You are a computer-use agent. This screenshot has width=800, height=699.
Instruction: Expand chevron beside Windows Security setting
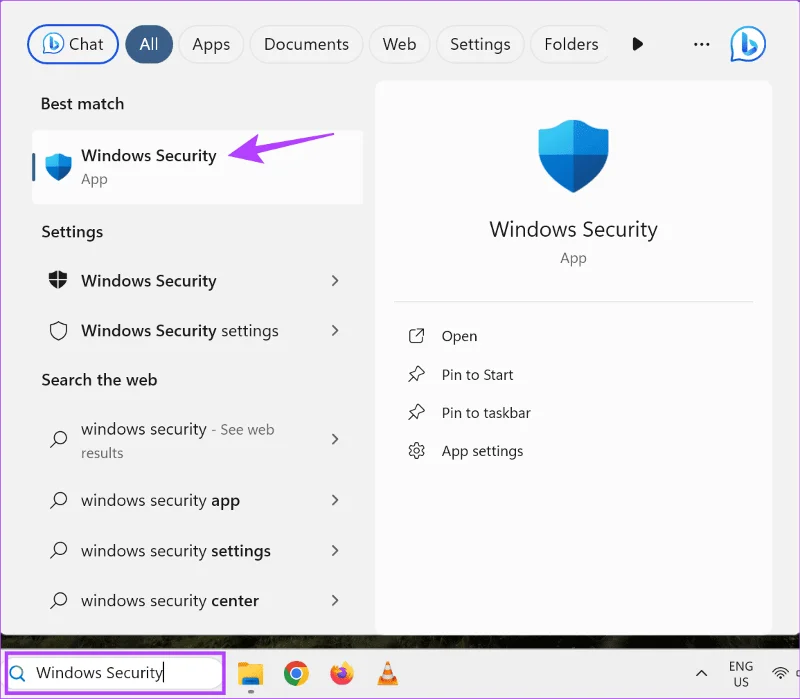click(x=335, y=281)
